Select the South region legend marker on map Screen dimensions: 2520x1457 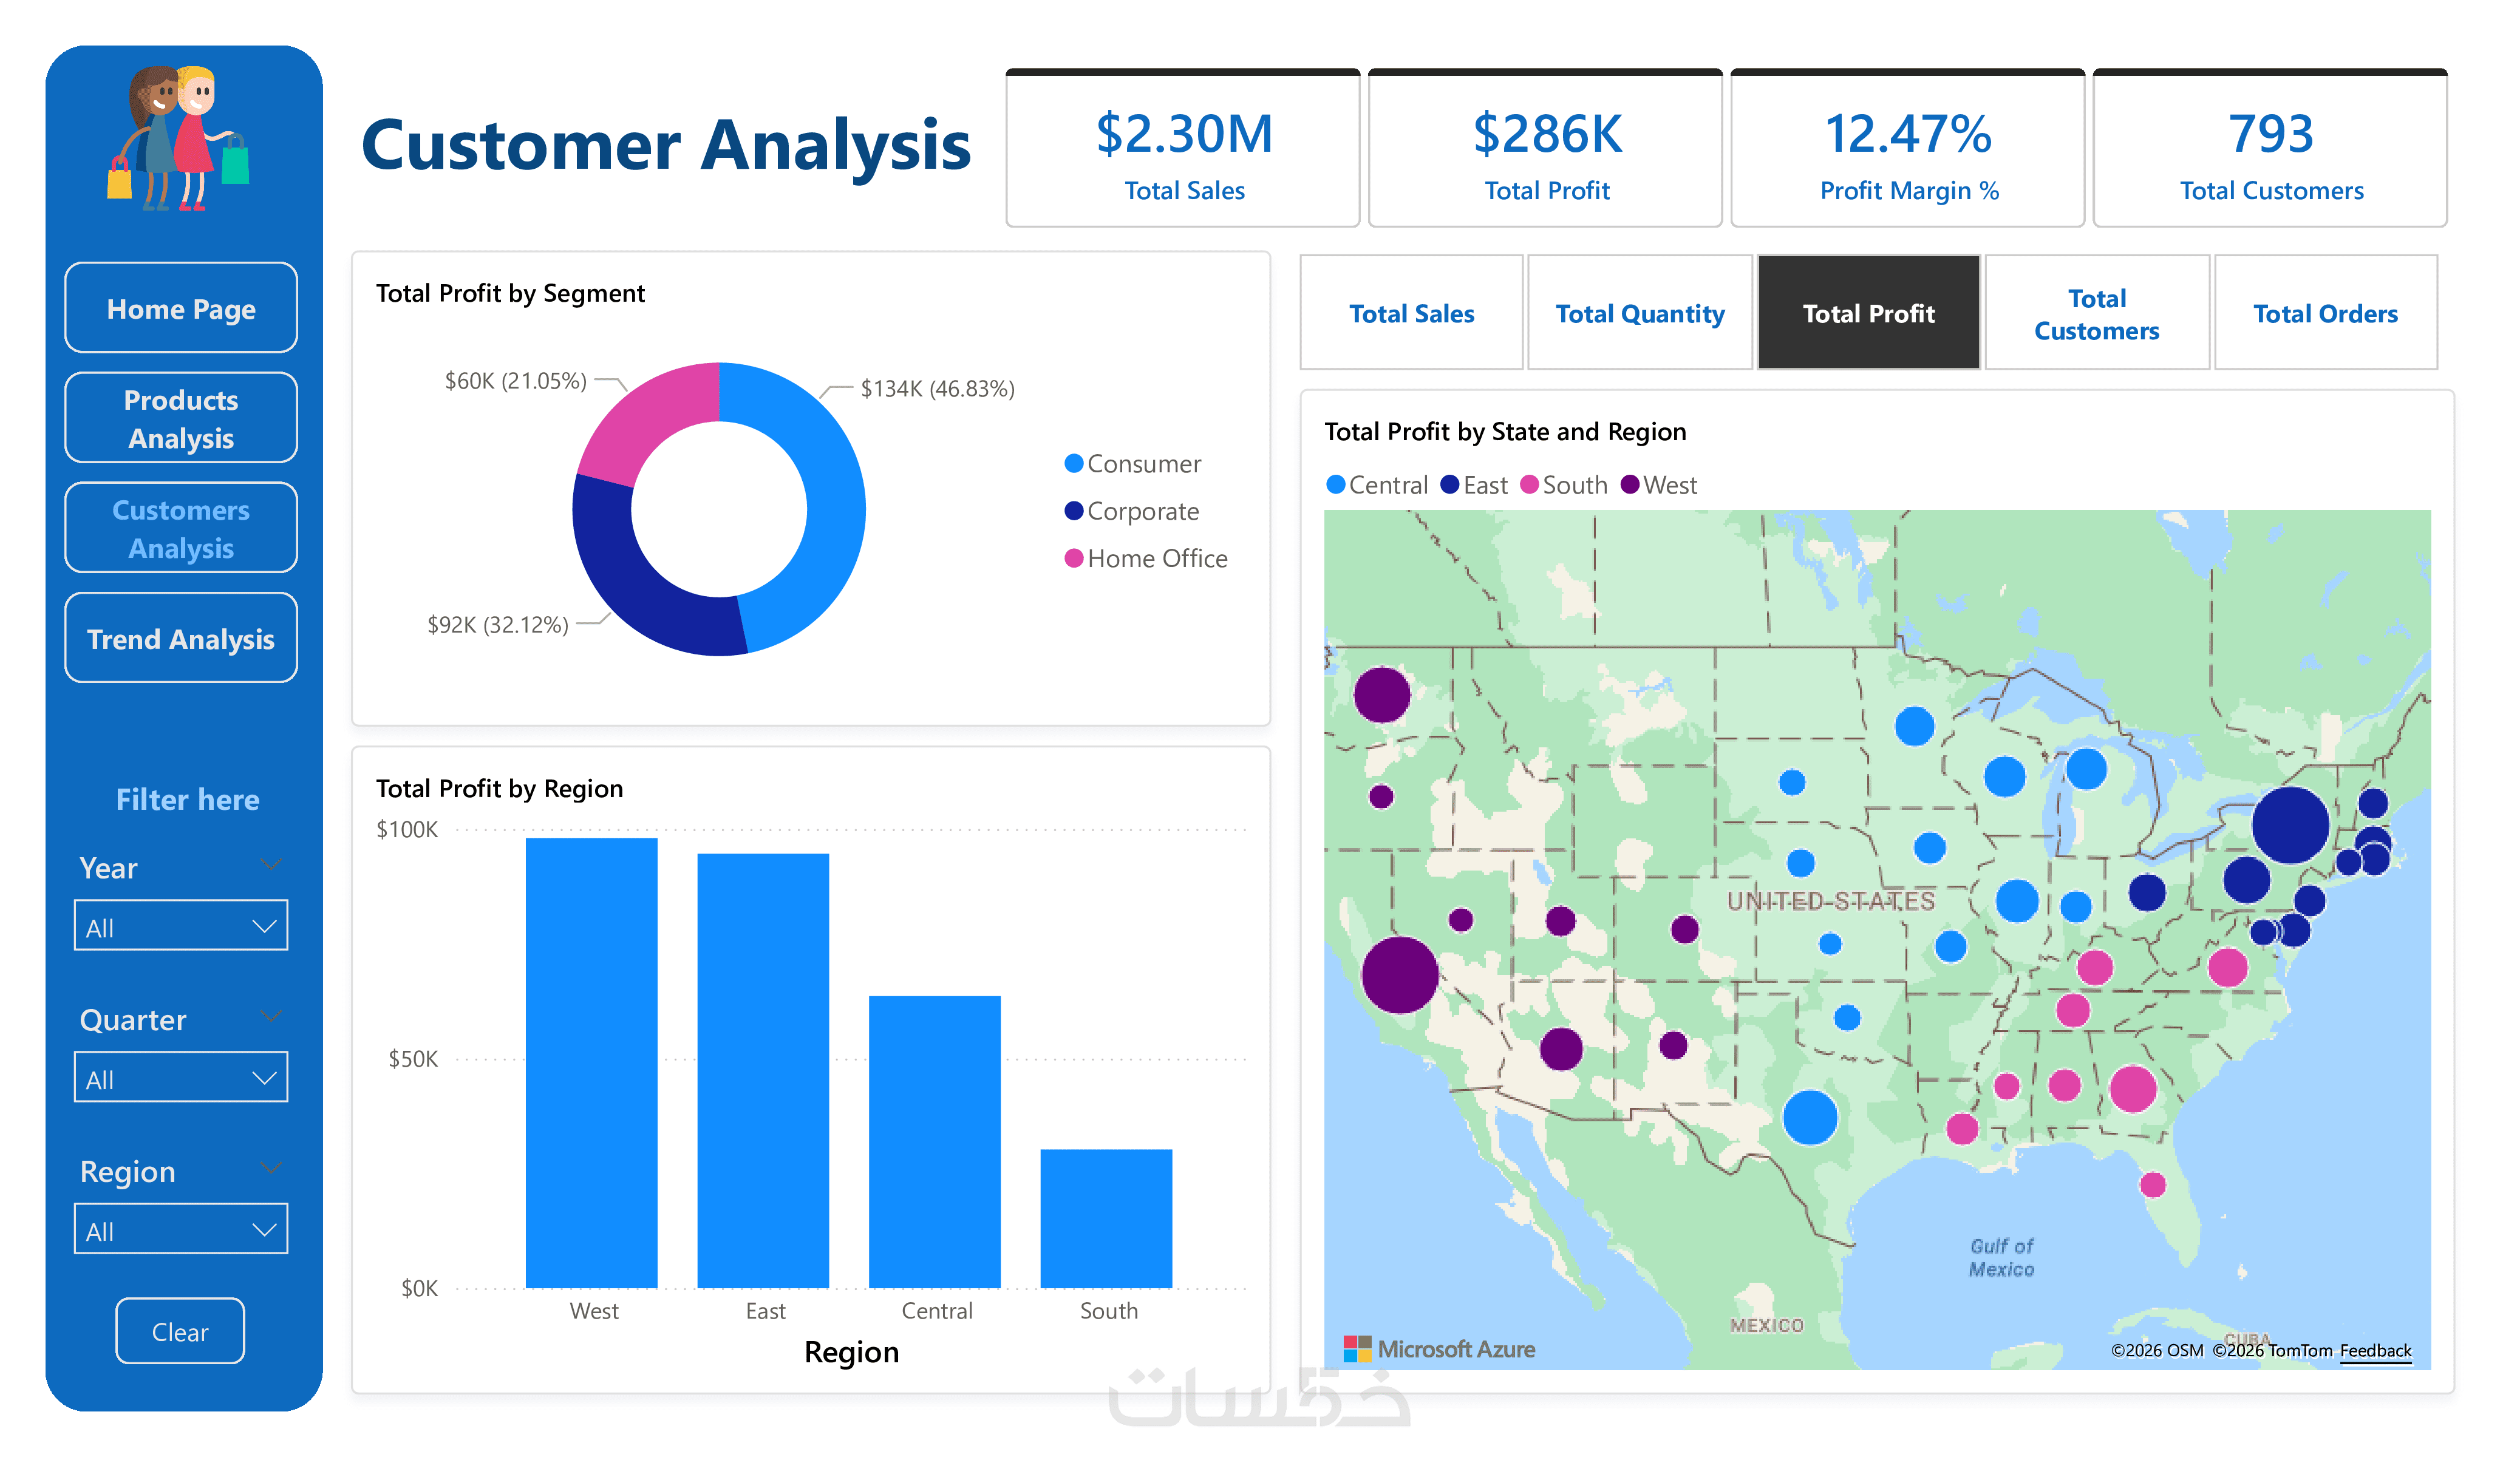click(1529, 485)
